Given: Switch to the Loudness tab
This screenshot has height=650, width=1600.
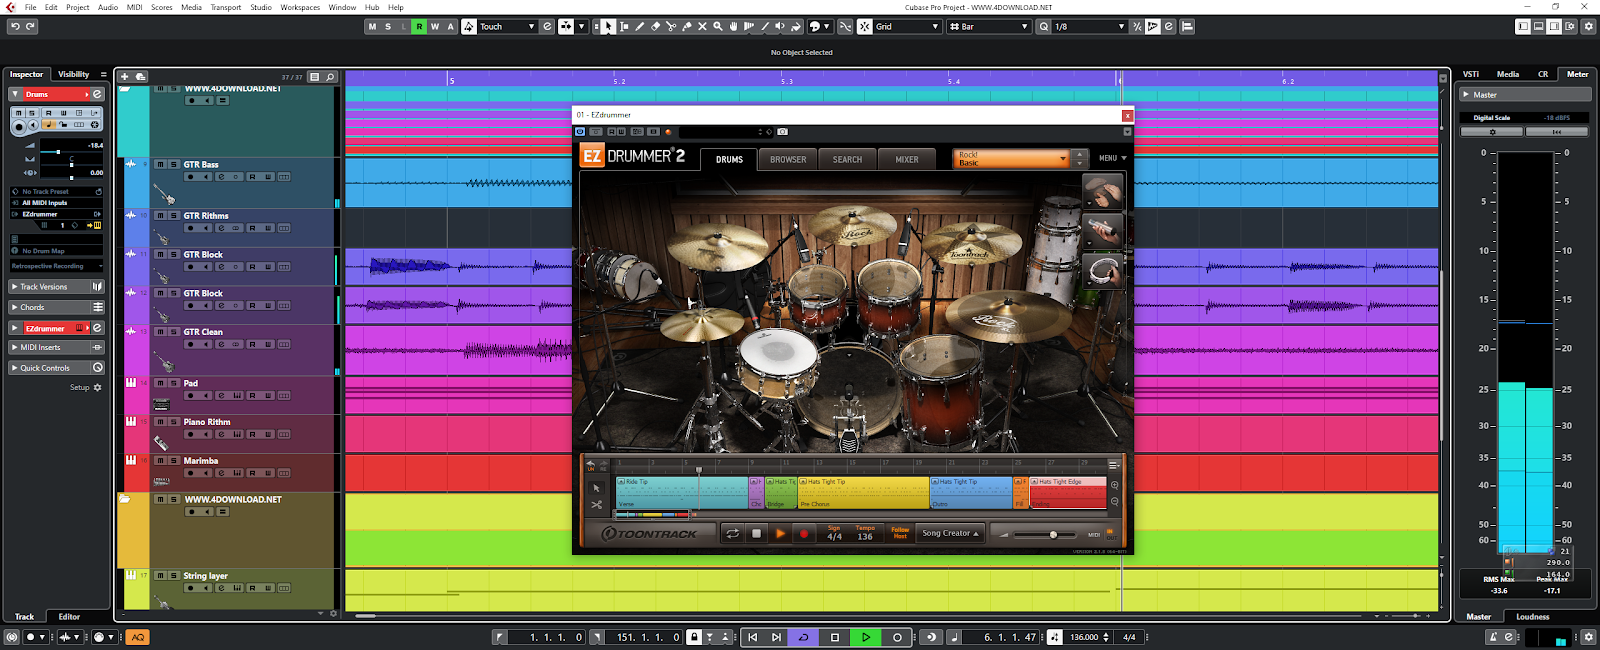Looking at the screenshot, I should 1532,617.
